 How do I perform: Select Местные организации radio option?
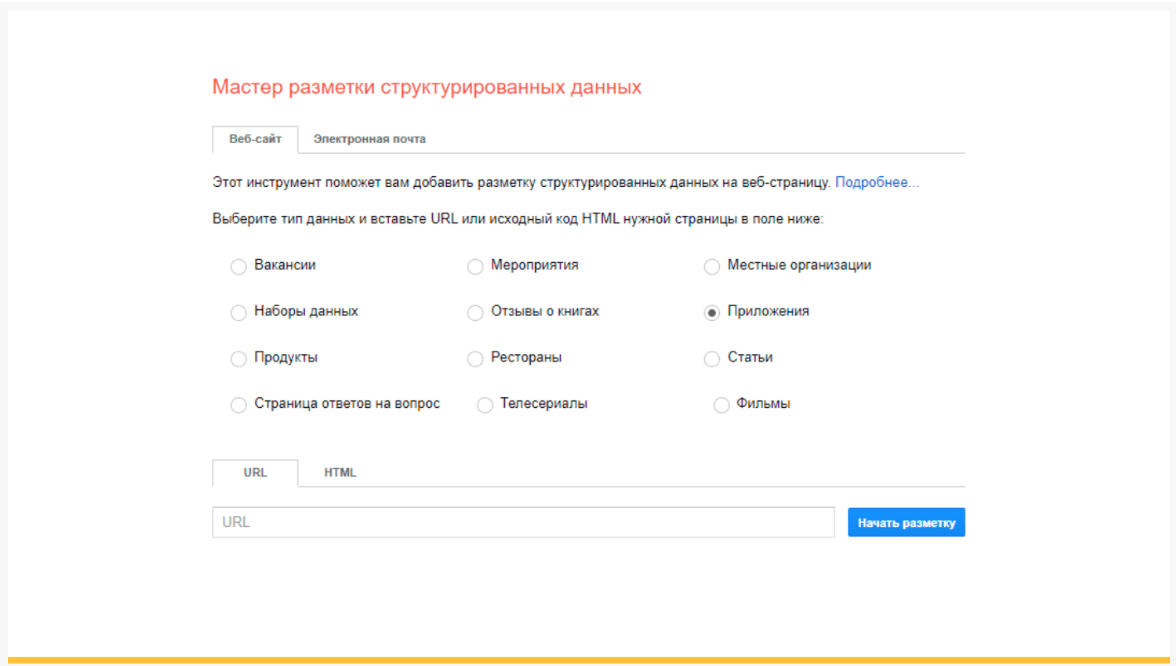coord(712,267)
